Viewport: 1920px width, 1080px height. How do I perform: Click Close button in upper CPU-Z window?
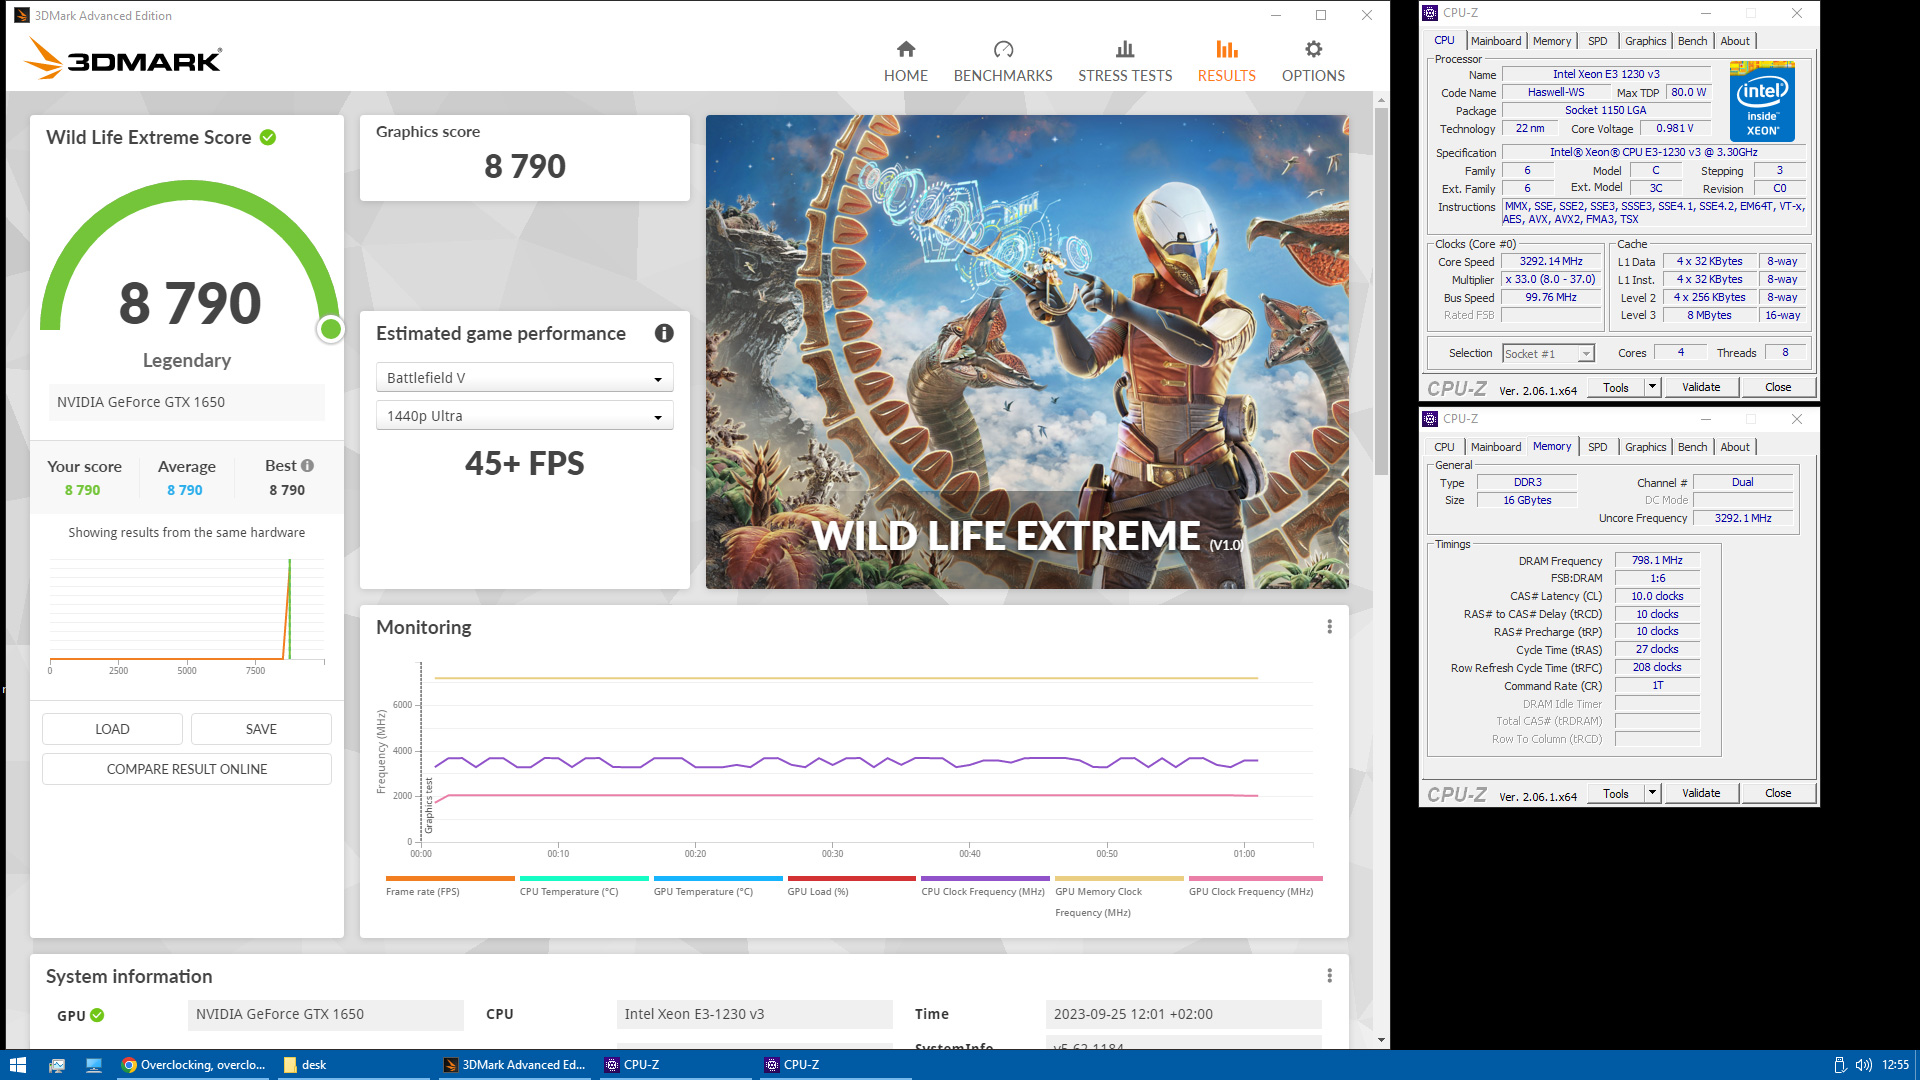[1778, 387]
